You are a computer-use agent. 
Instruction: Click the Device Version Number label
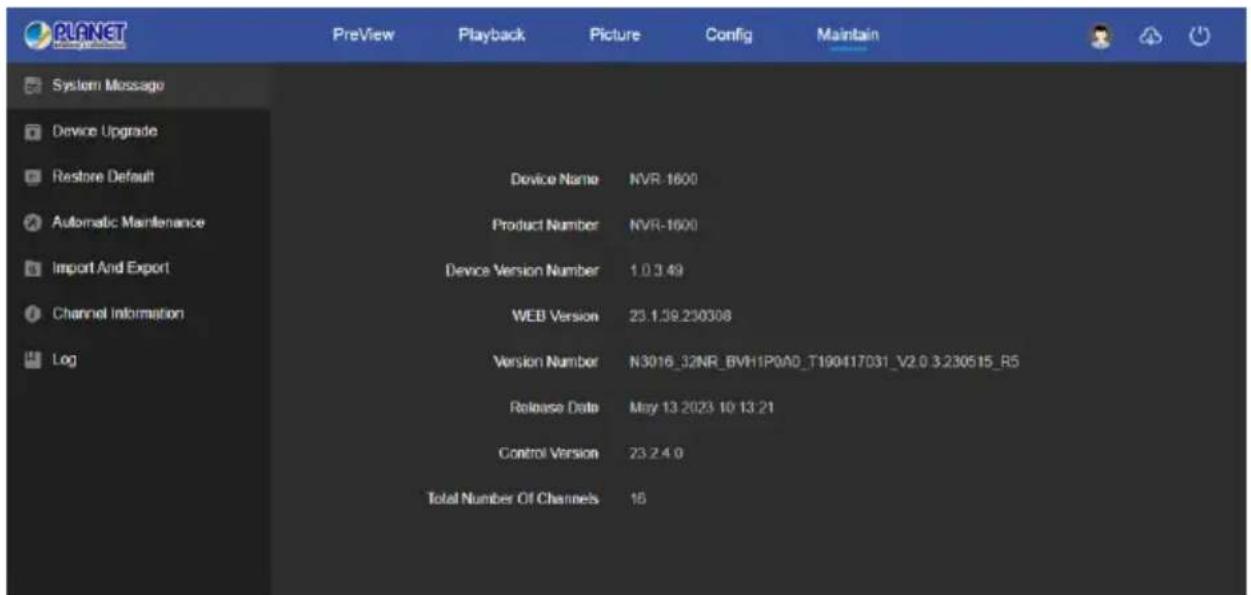pyautogui.click(x=522, y=271)
